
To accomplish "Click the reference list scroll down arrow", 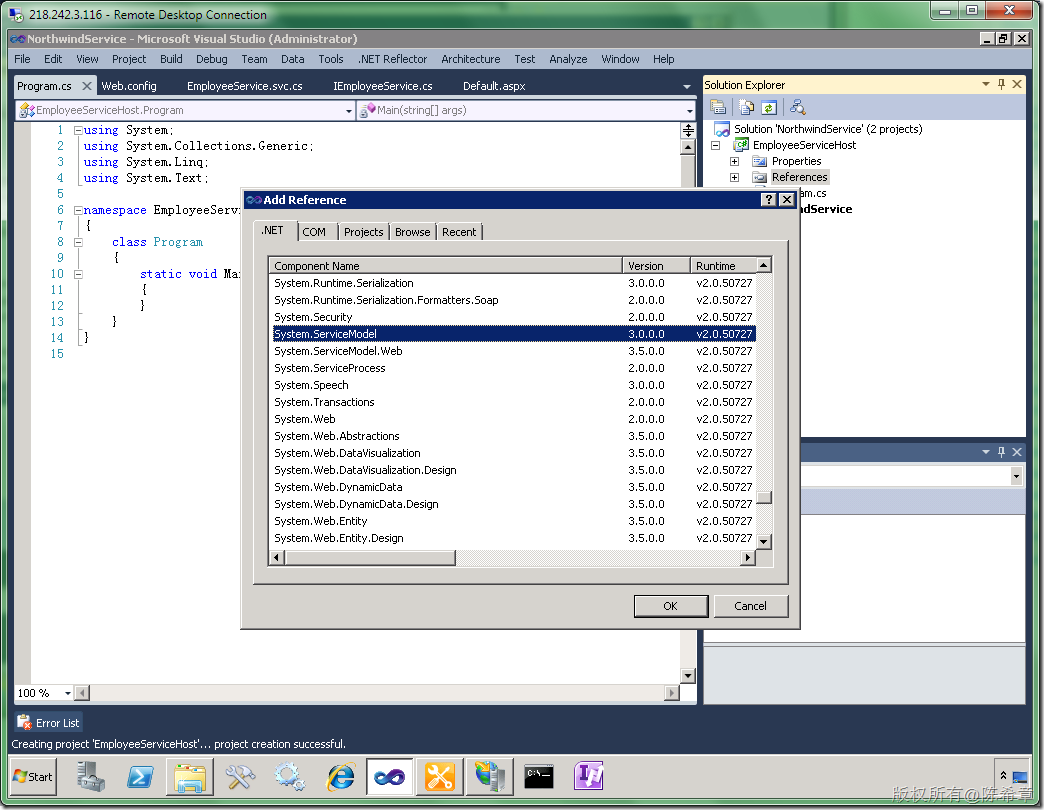I will 764,542.
